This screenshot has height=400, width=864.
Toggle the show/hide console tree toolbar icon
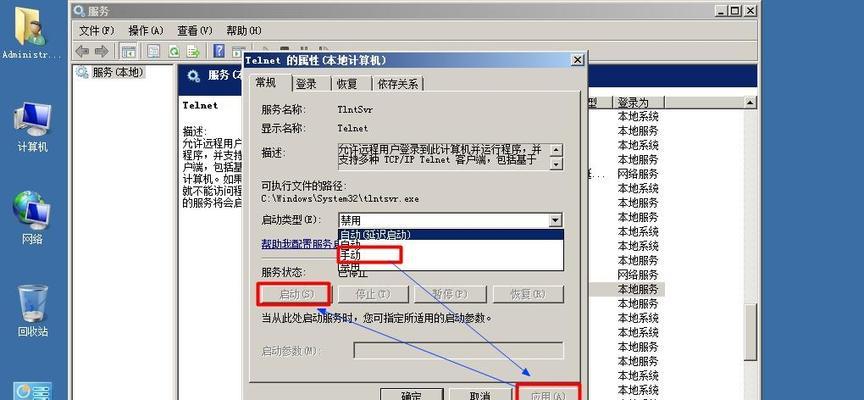128,51
